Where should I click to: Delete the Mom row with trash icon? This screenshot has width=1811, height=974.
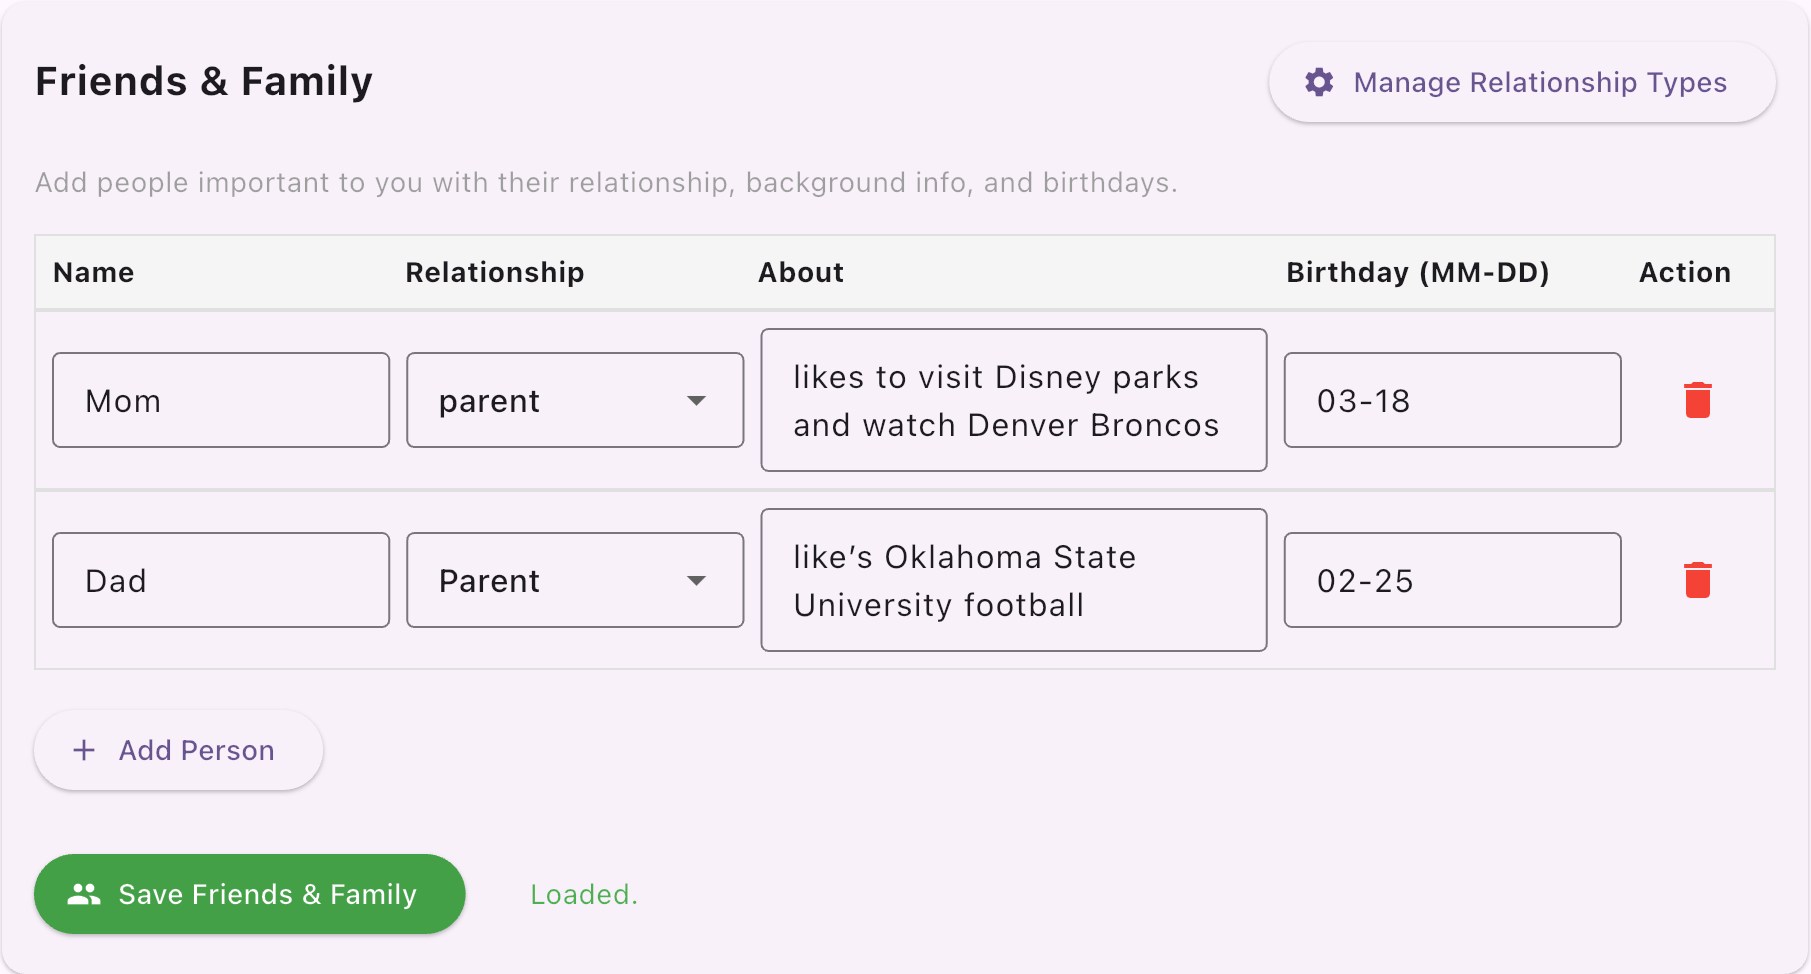click(1697, 400)
